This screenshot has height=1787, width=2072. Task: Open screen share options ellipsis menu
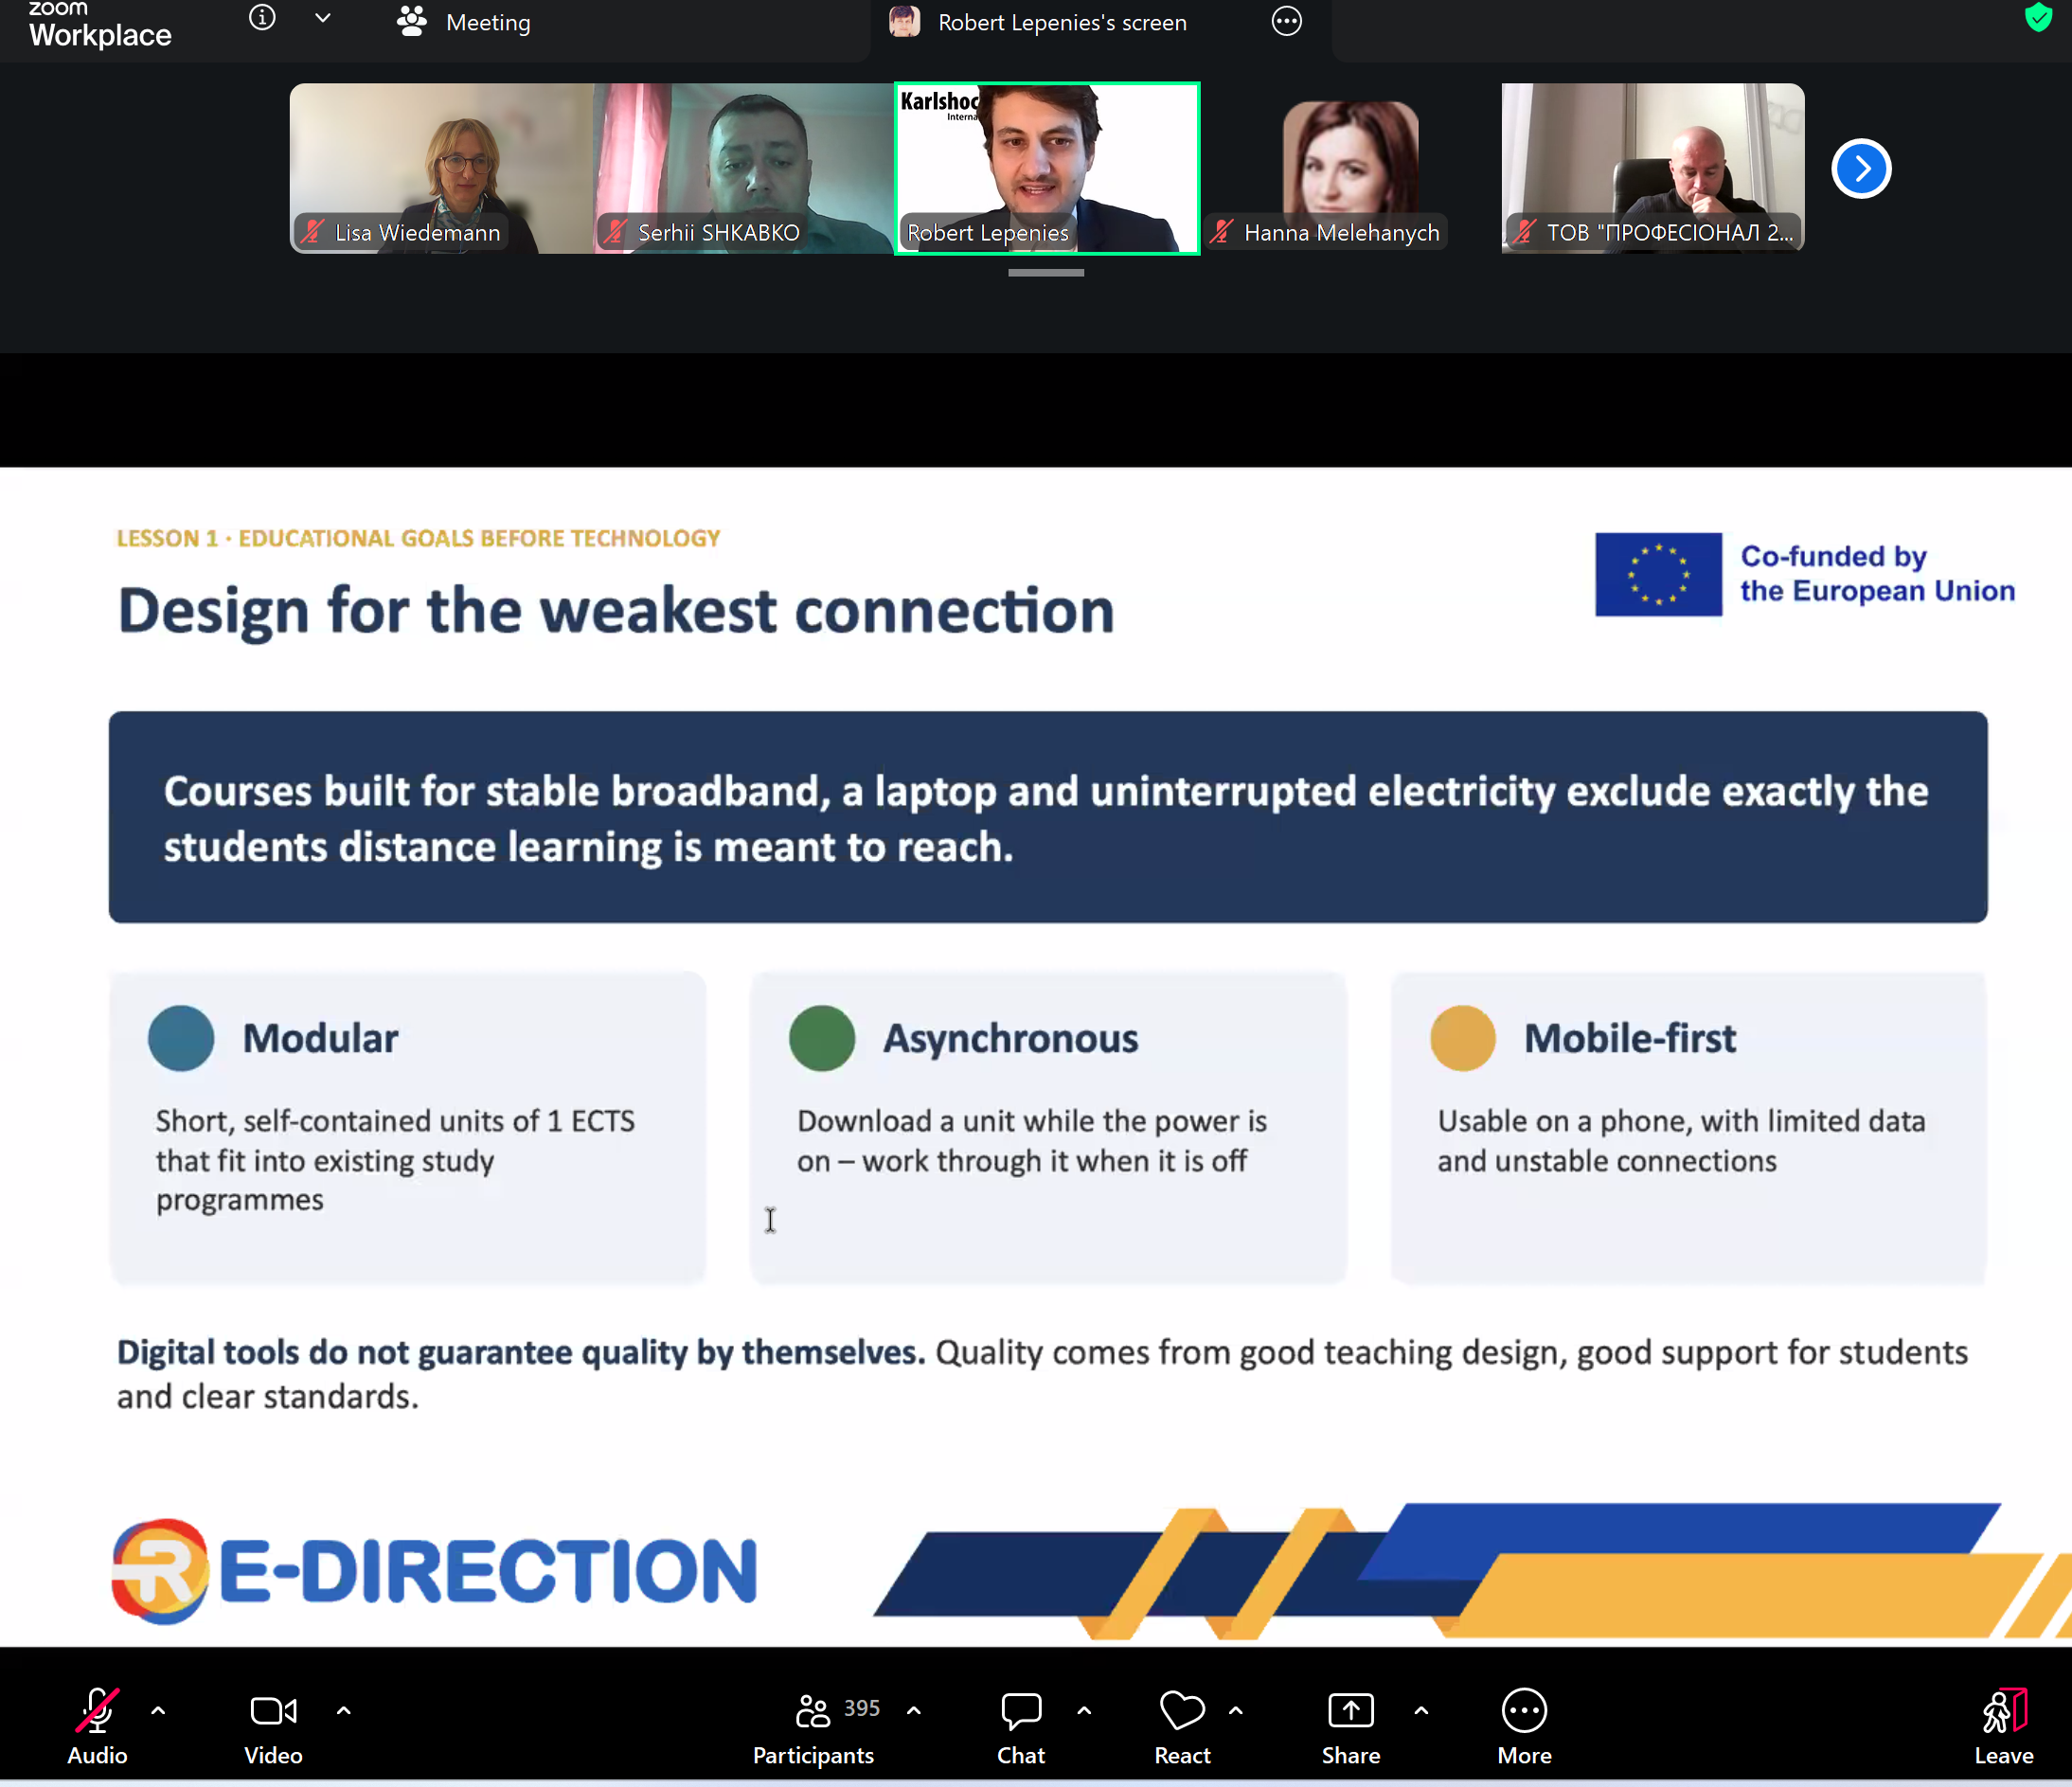1286,21
